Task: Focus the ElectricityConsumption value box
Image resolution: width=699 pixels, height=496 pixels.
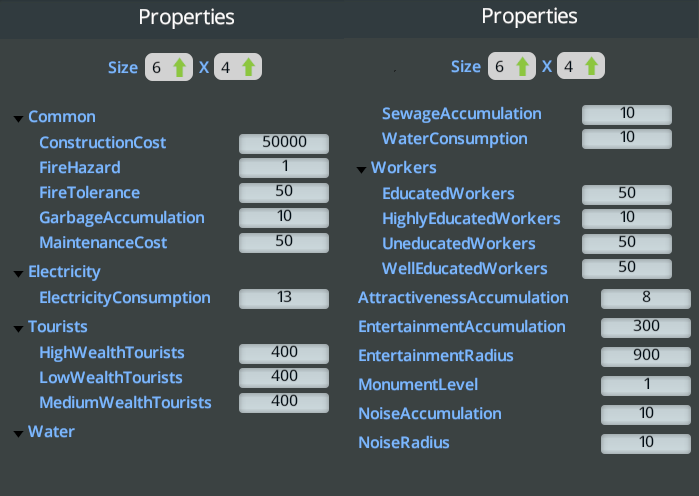Action: (x=284, y=298)
